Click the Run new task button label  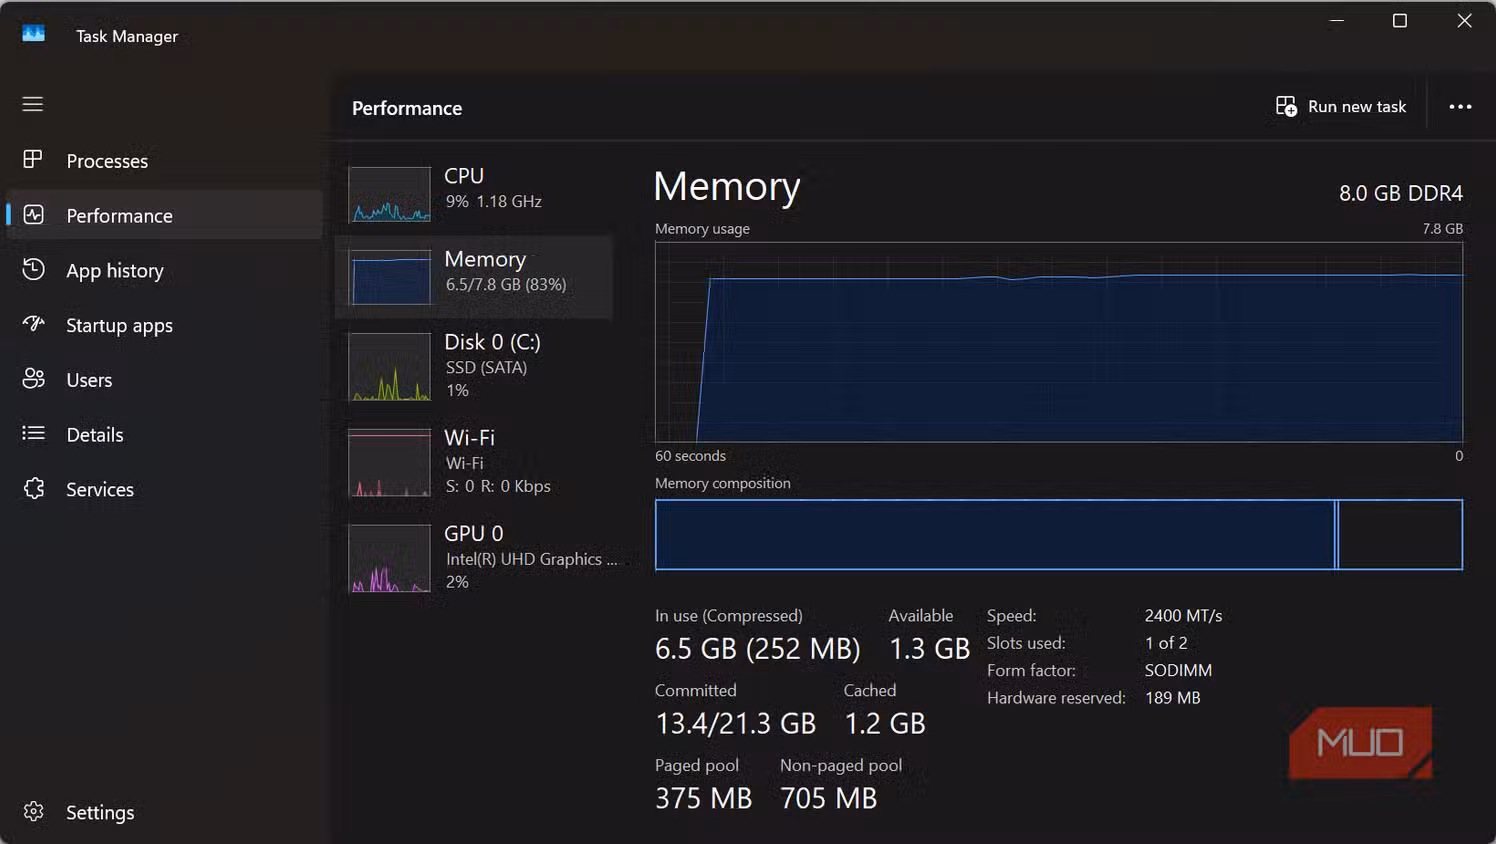tap(1357, 106)
